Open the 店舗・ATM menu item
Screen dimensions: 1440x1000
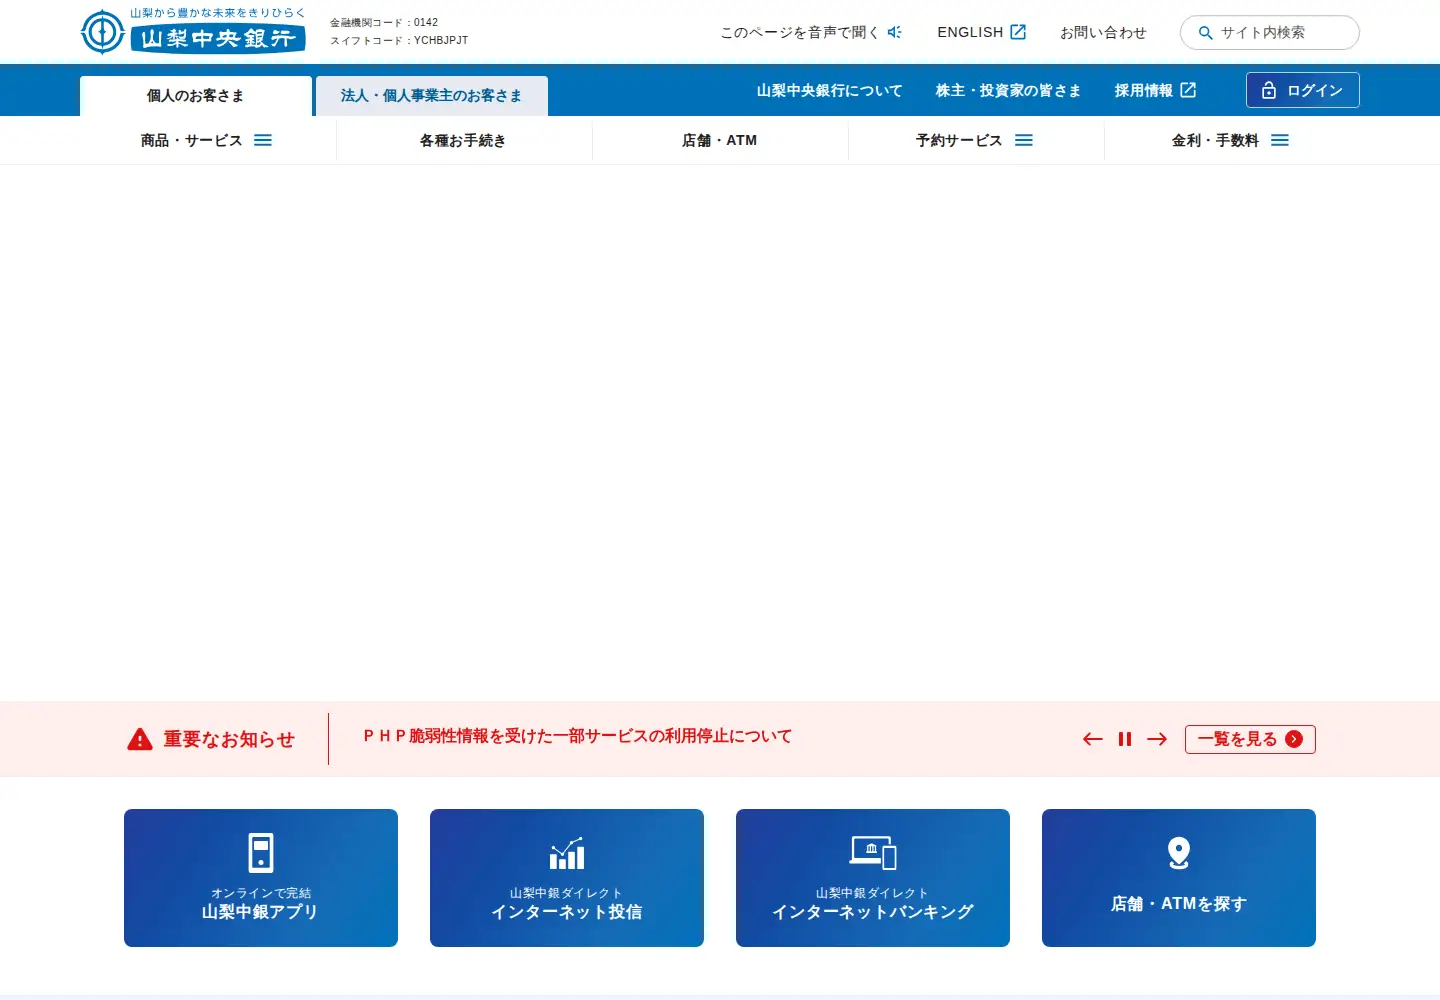point(720,140)
